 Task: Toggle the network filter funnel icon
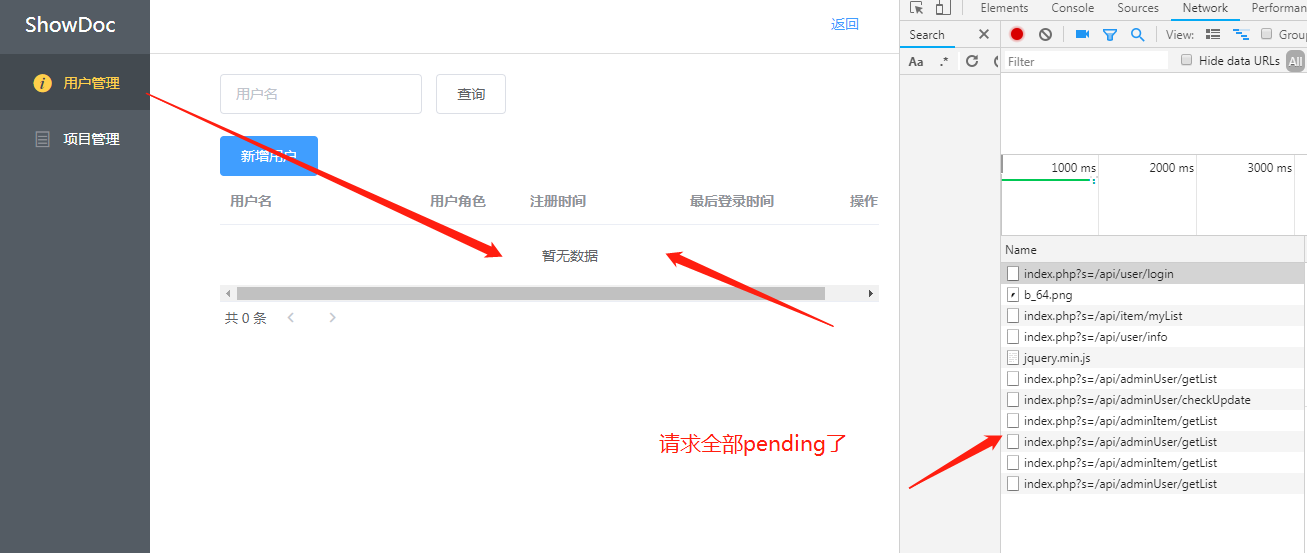[1110, 34]
